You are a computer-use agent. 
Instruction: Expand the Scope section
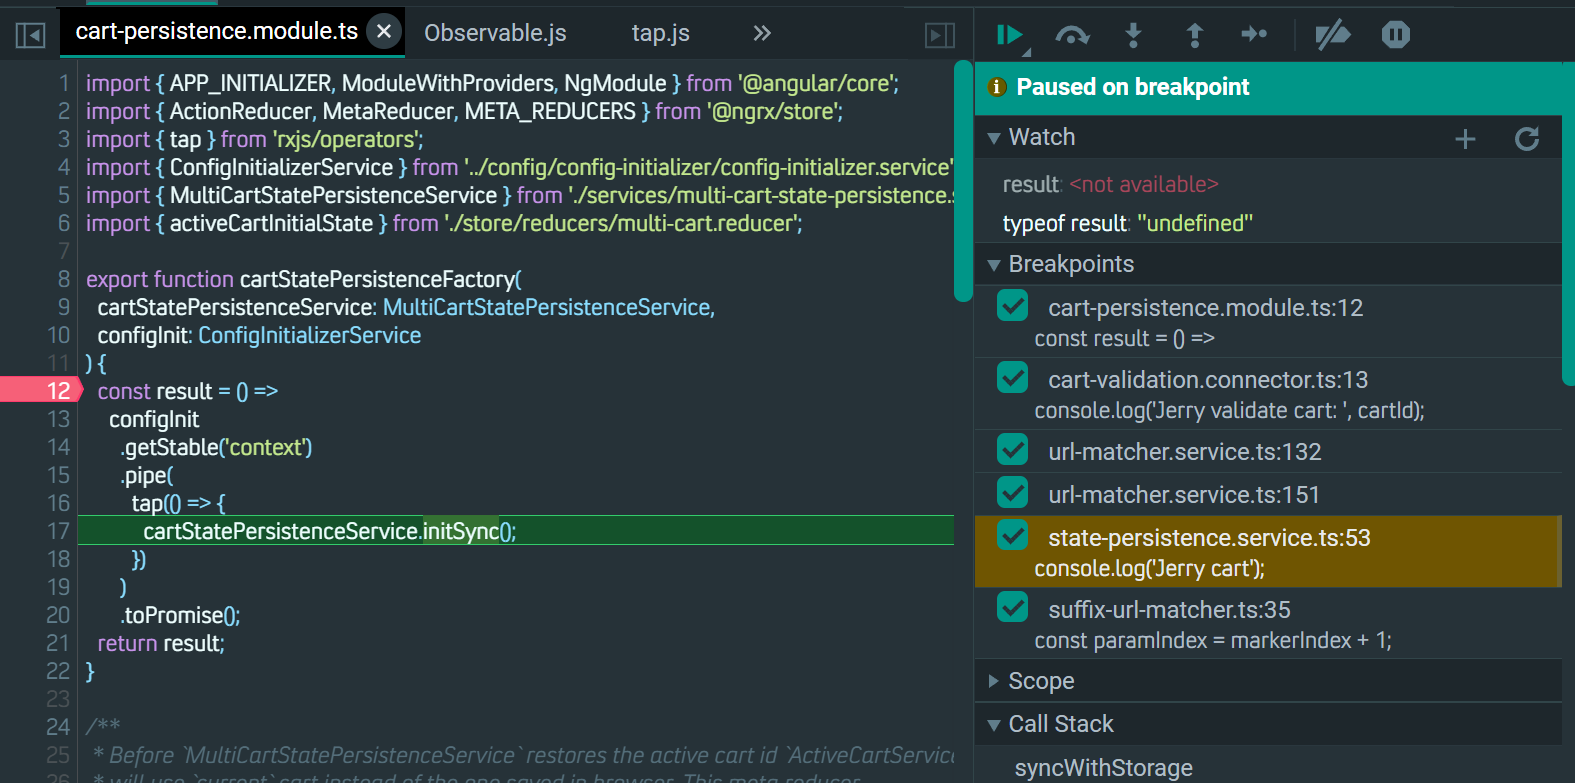1040,681
